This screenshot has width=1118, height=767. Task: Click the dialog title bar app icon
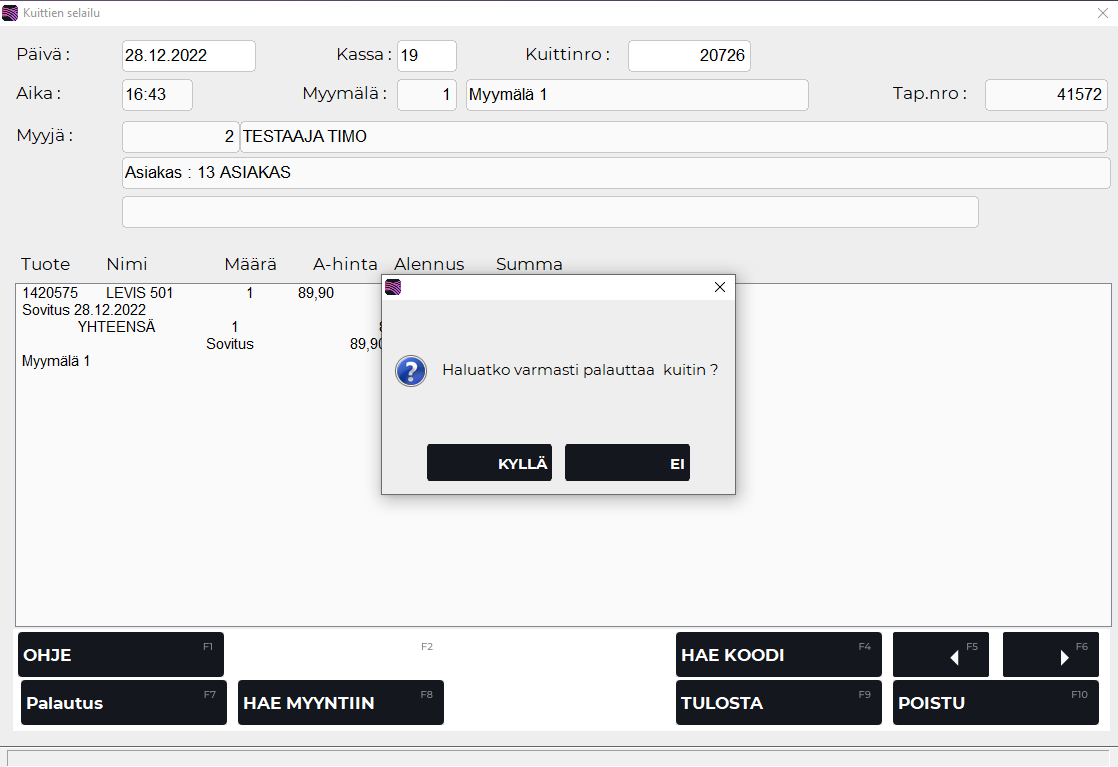click(x=393, y=287)
